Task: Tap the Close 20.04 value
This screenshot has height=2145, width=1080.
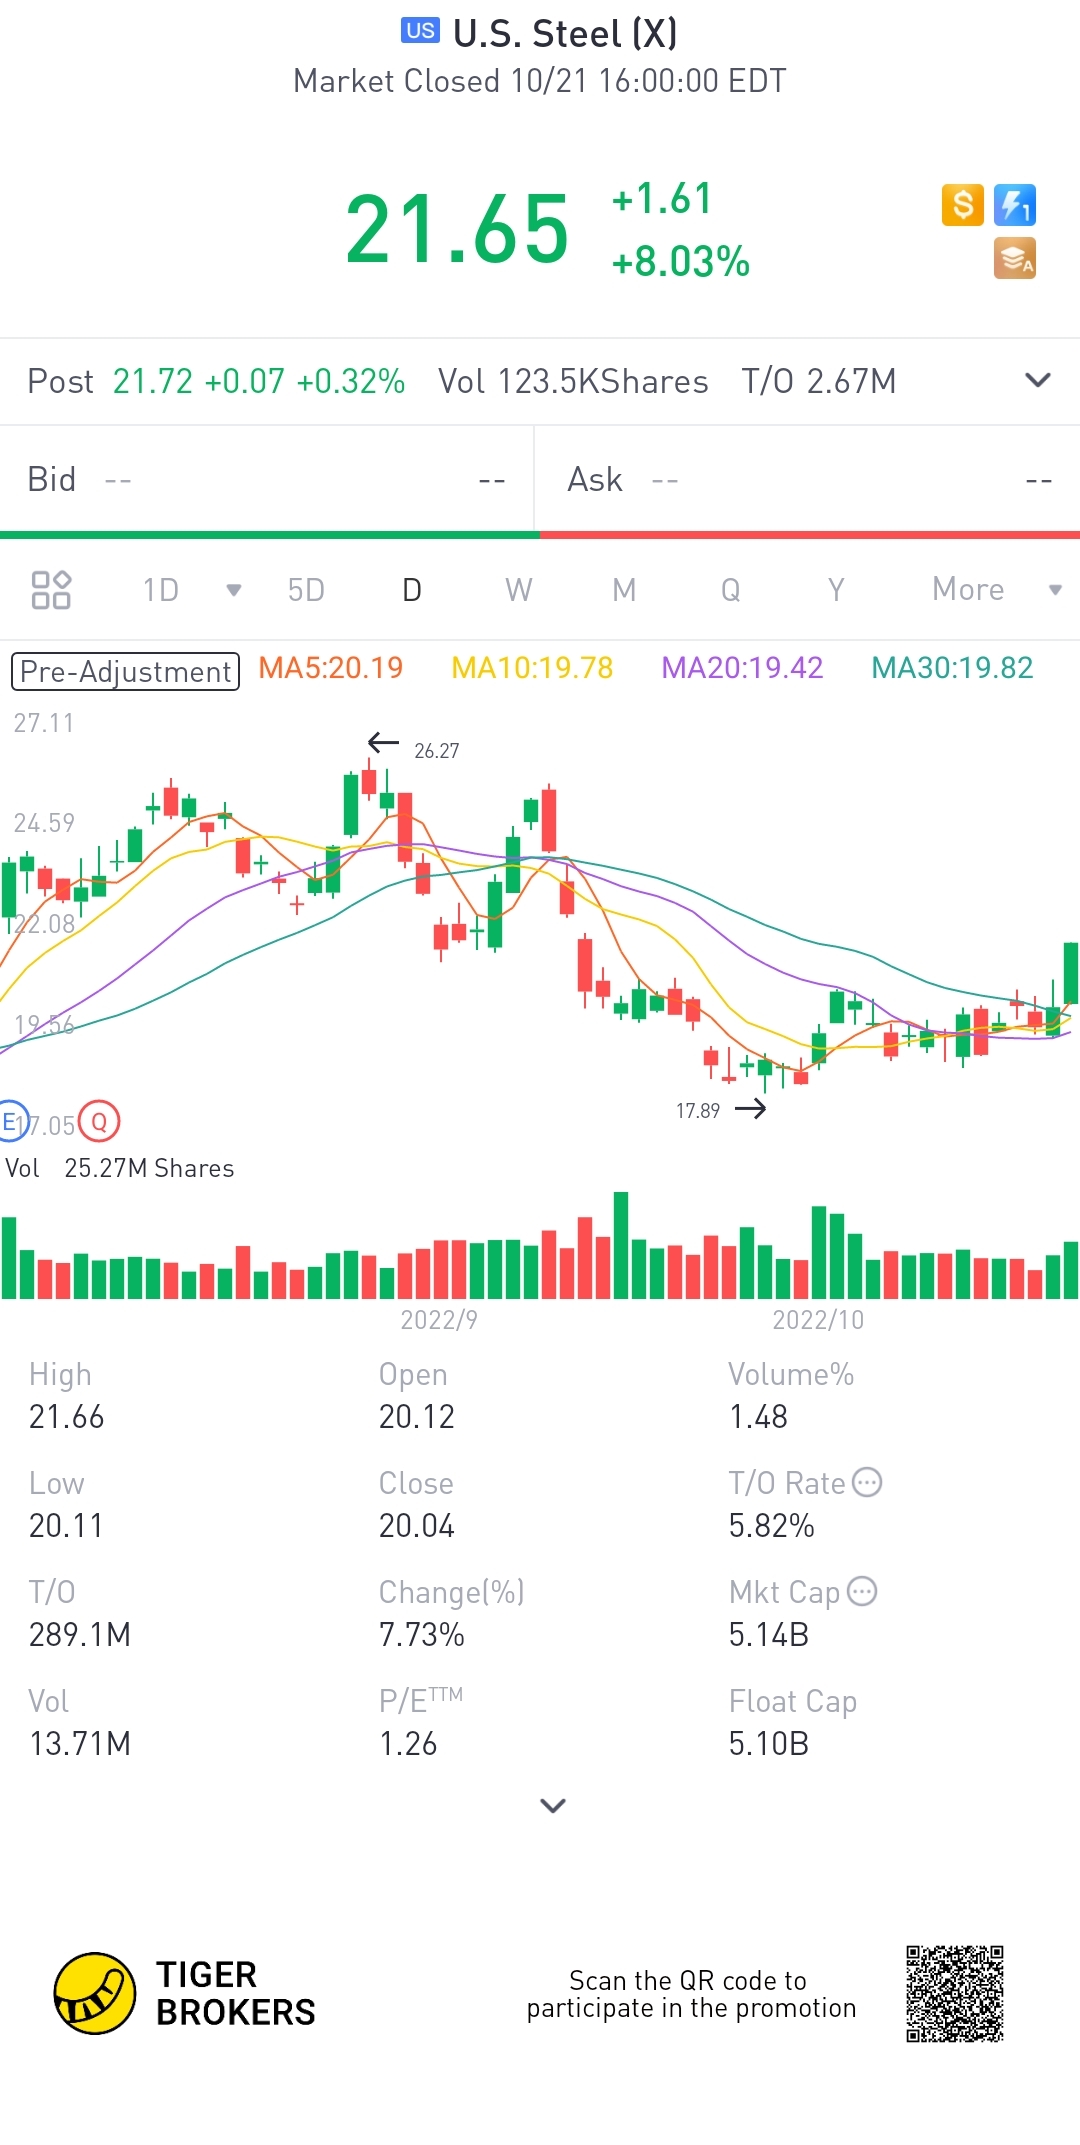Action: (417, 1526)
